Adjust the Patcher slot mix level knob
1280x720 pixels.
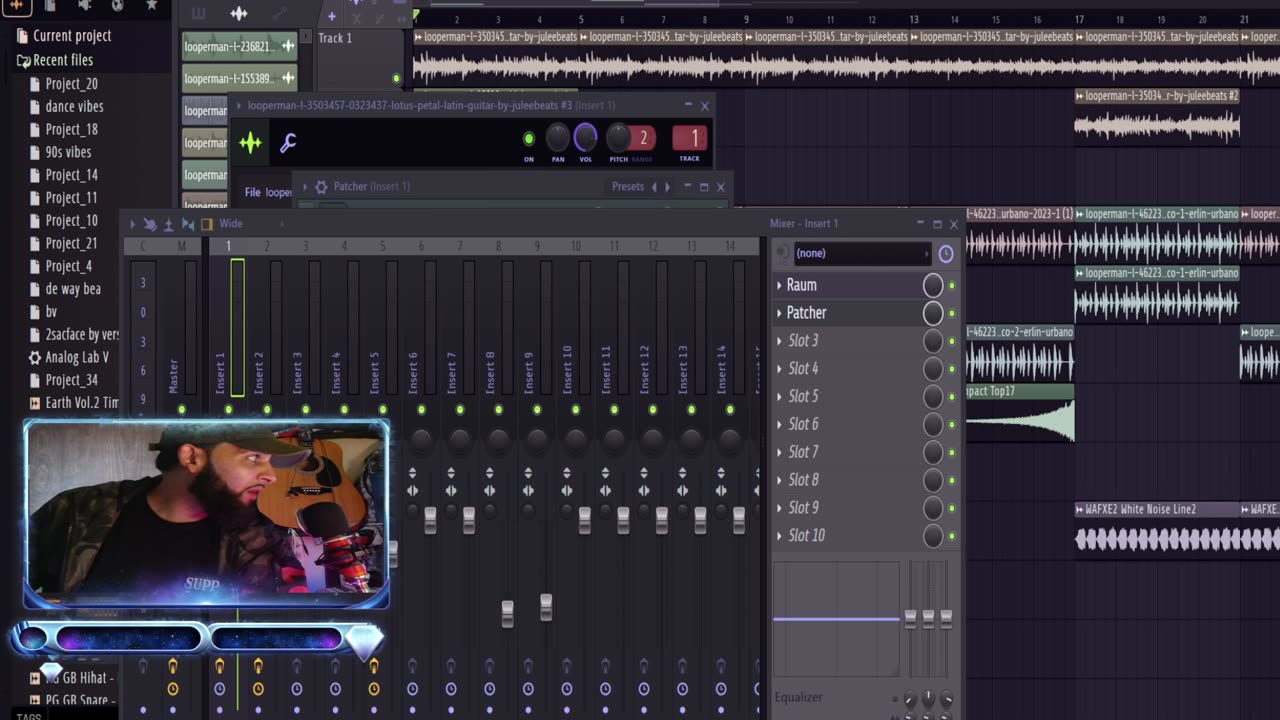[932, 314]
